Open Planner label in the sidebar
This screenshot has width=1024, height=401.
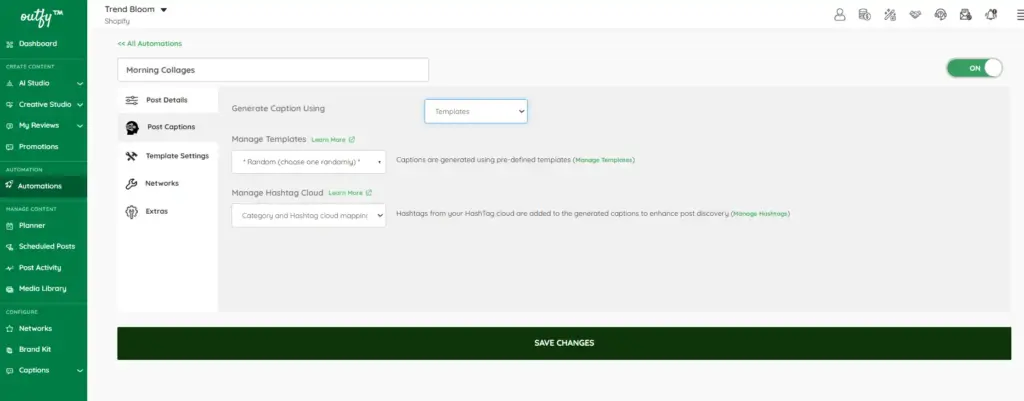(32, 226)
